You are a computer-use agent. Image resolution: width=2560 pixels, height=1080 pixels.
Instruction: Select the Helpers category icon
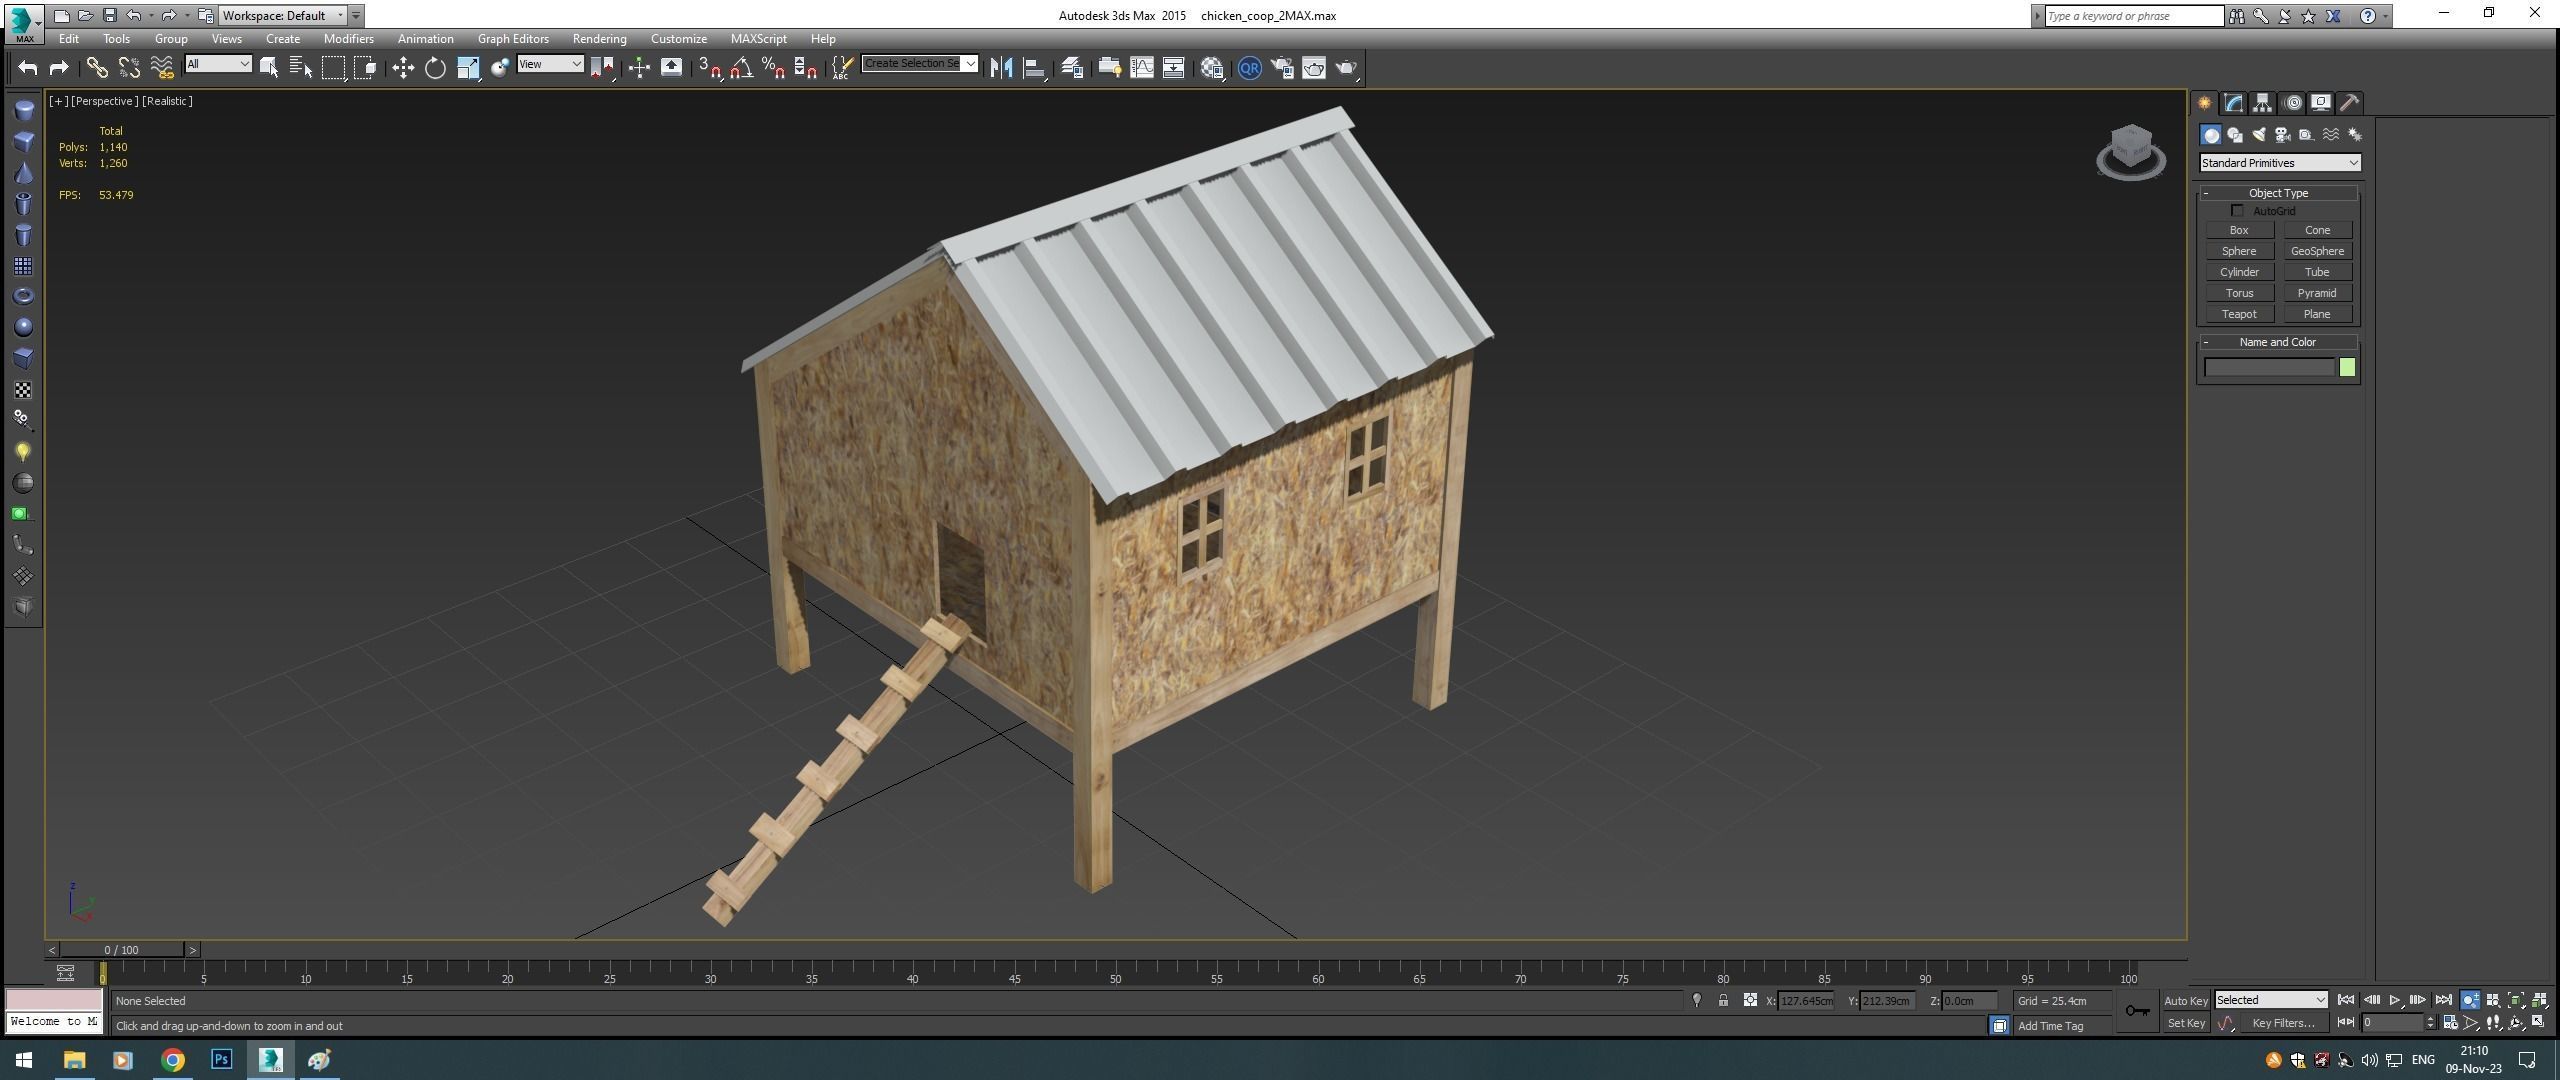tap(2306, 135)
